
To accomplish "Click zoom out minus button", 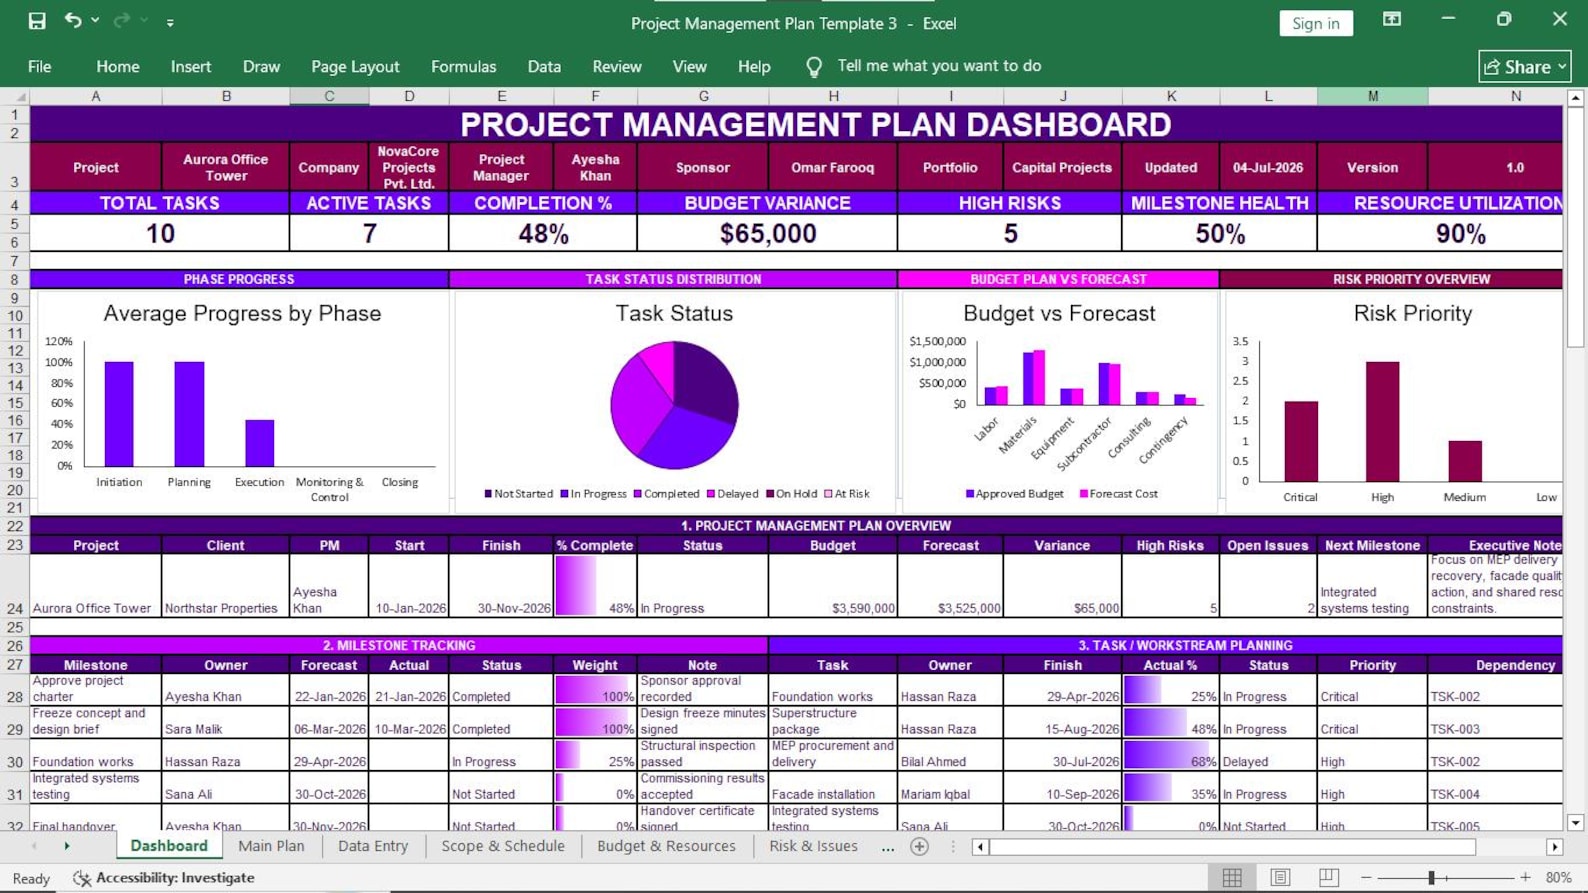I will (x=1366, y=878).
